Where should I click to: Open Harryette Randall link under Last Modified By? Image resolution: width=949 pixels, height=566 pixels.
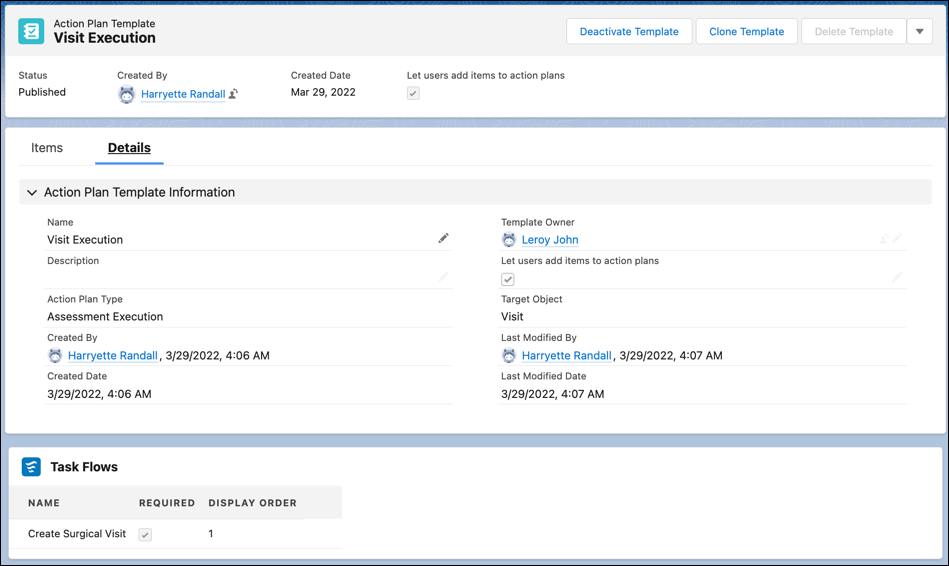[566, 355]
